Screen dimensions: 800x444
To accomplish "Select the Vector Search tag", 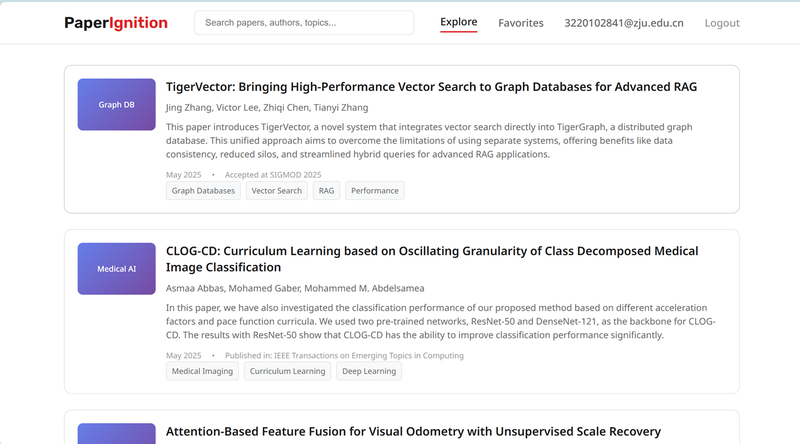I will [277, 190].
